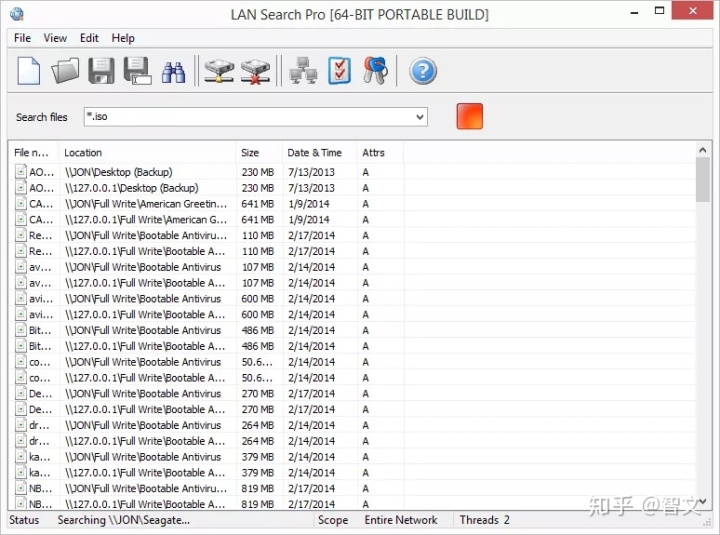Click the scrollbar down arrow
720x535 pixels.
tap(702, 501)
